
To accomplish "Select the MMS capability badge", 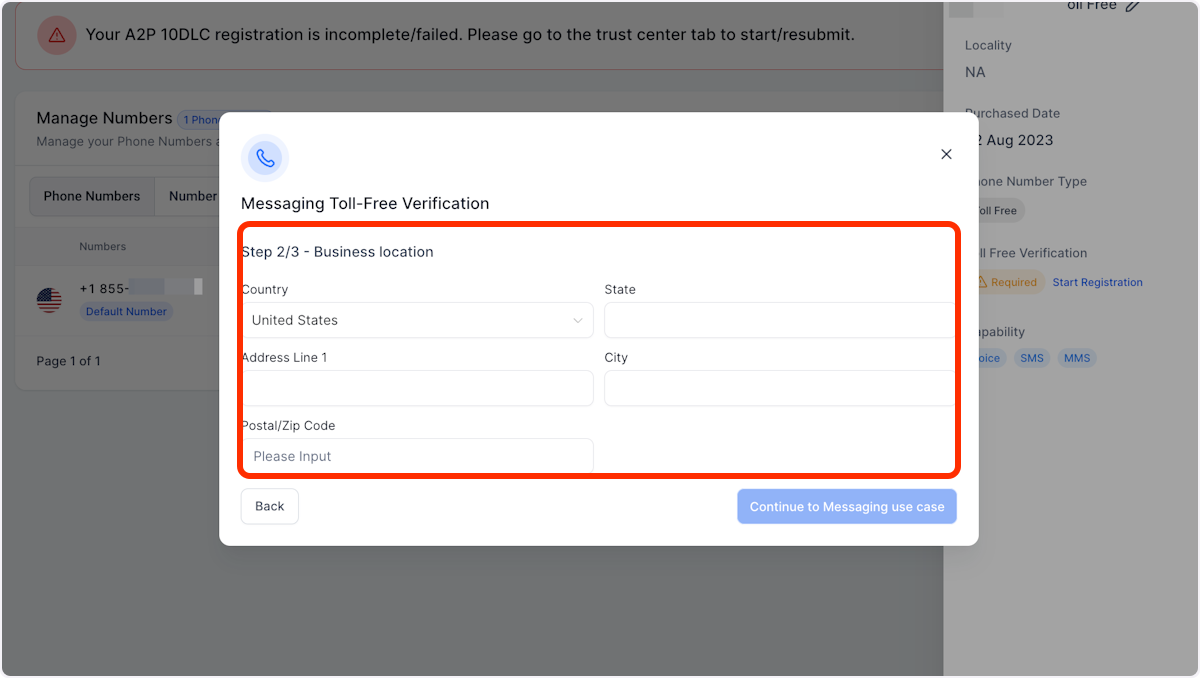I will 1077,357.
